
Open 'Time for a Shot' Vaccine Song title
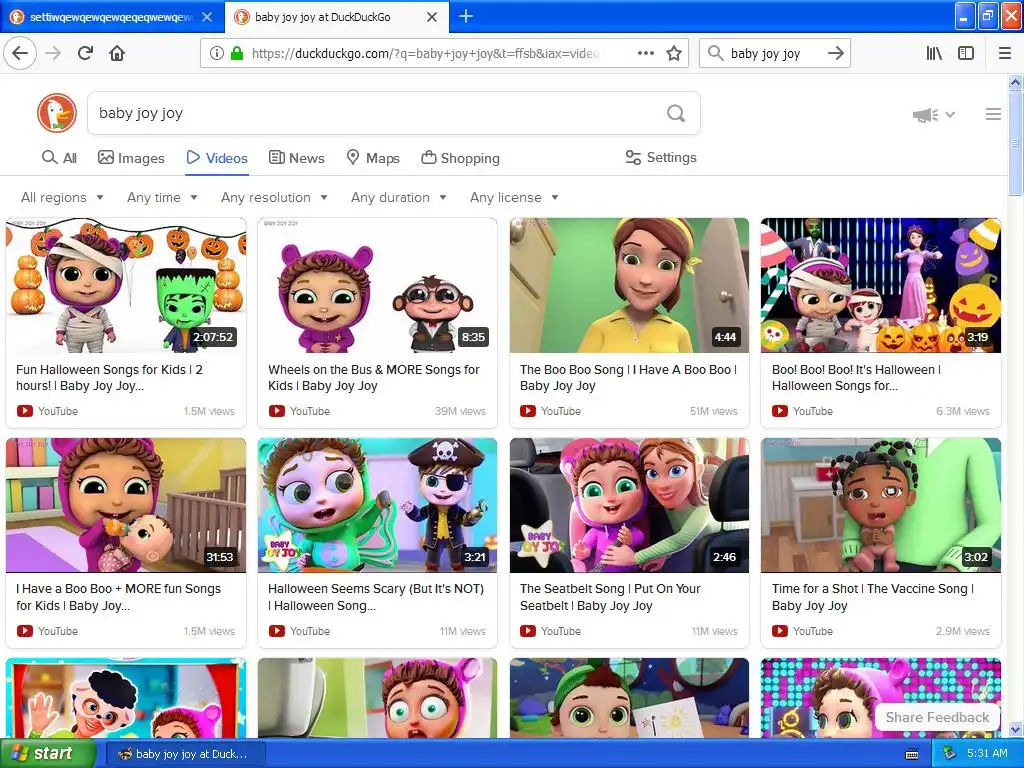tap(872, 597)
